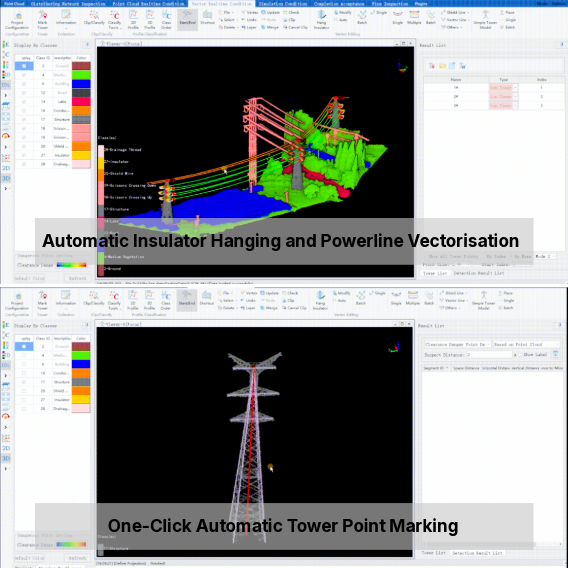Run Hang Insulator in the upper window
The width and height of the screenshot is (568, 568).
pos(321,20)
